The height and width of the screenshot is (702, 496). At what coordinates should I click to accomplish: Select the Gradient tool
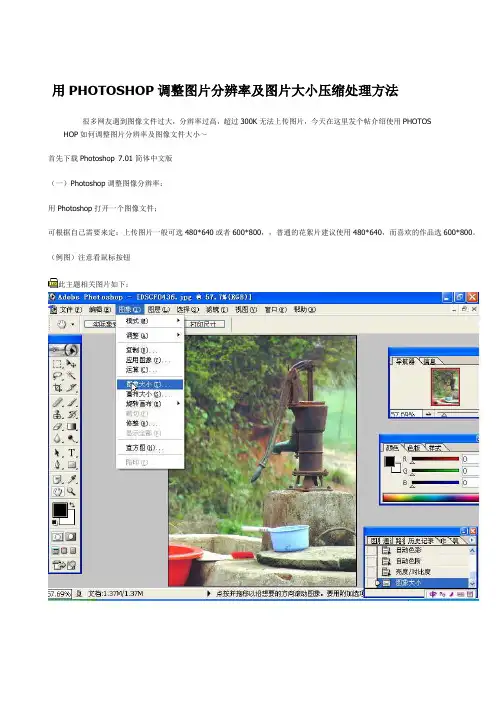tap(72, 427)
